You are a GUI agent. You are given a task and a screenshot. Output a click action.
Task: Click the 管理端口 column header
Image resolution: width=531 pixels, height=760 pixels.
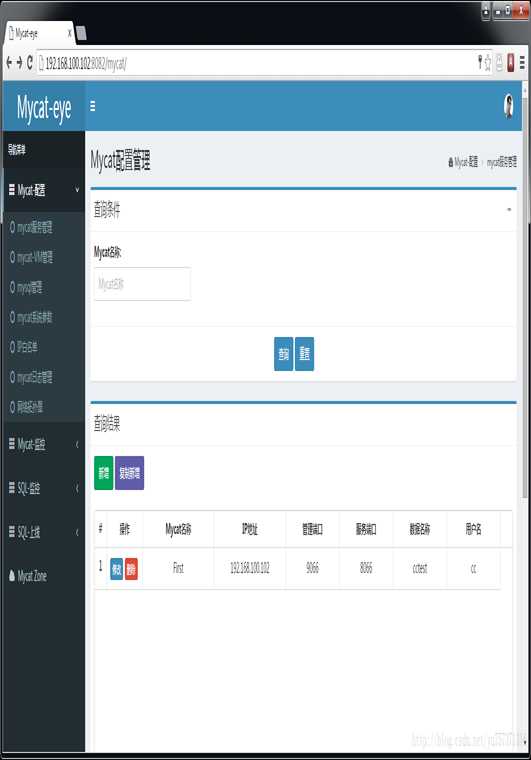click(312, 529)
